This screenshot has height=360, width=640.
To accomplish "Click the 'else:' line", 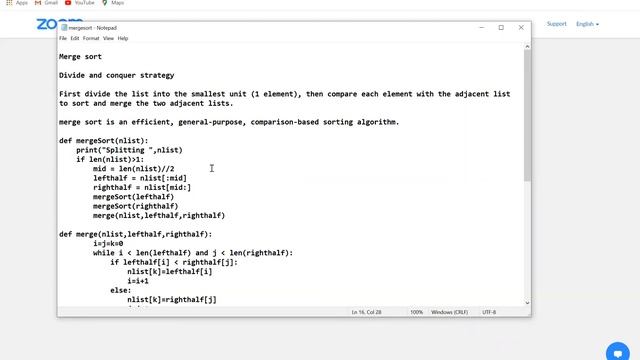I will tap(121, 291).
